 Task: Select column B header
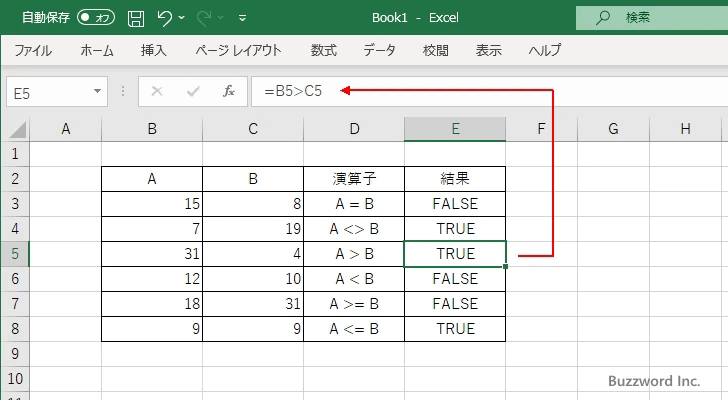pos(152,129)
